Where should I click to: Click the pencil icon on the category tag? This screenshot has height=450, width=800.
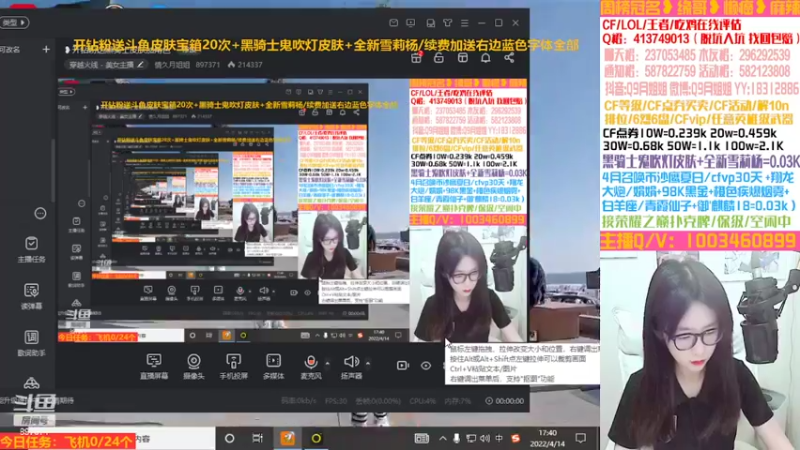[x=140, y=65]
